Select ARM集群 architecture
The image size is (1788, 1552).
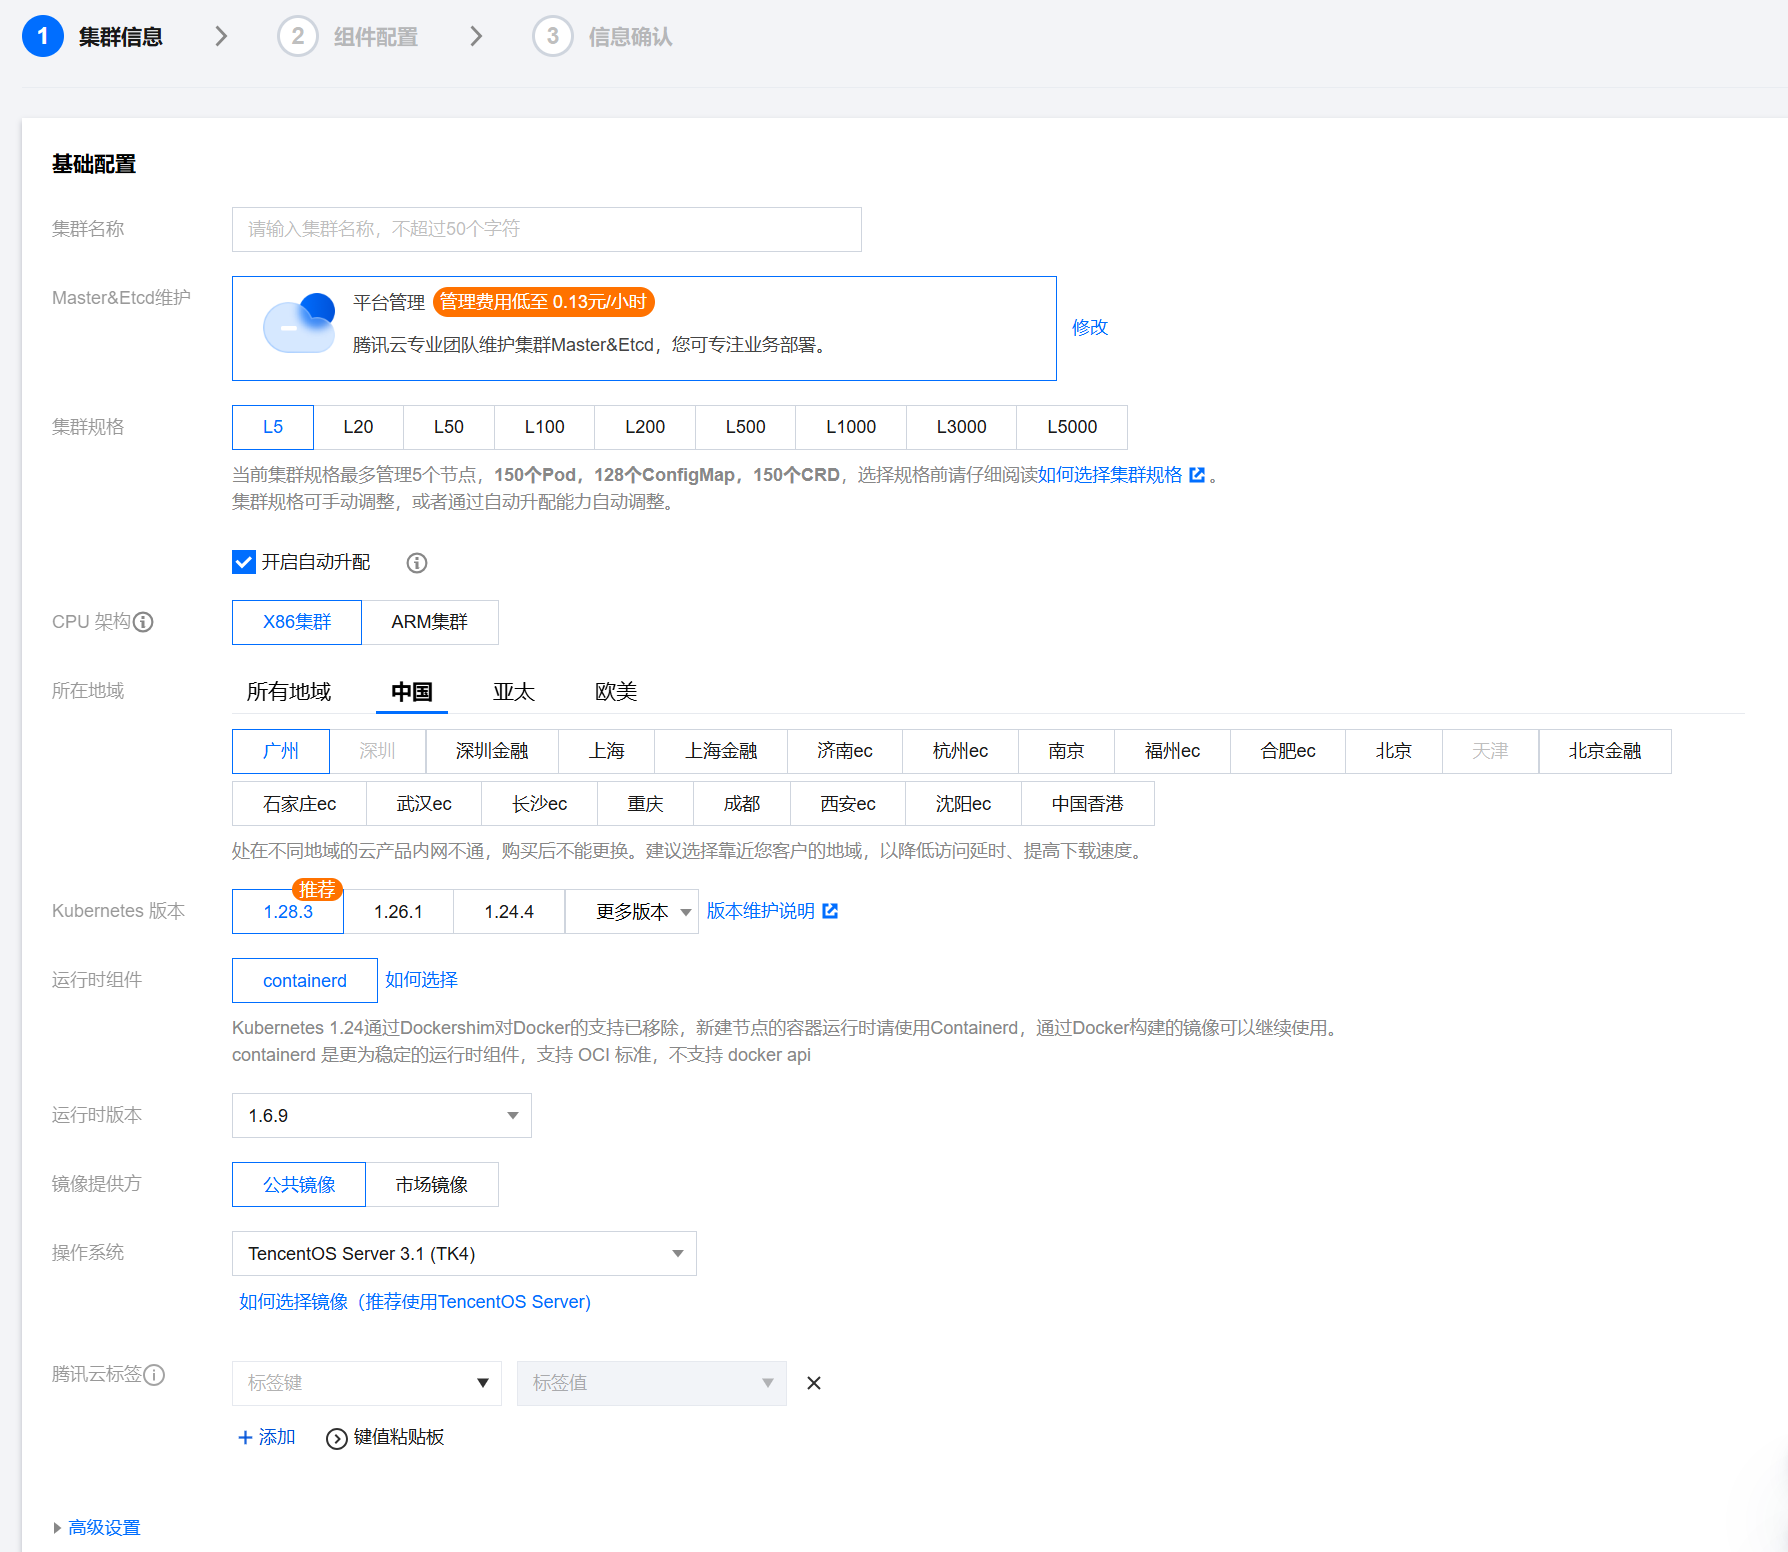[x=430, y=622]
